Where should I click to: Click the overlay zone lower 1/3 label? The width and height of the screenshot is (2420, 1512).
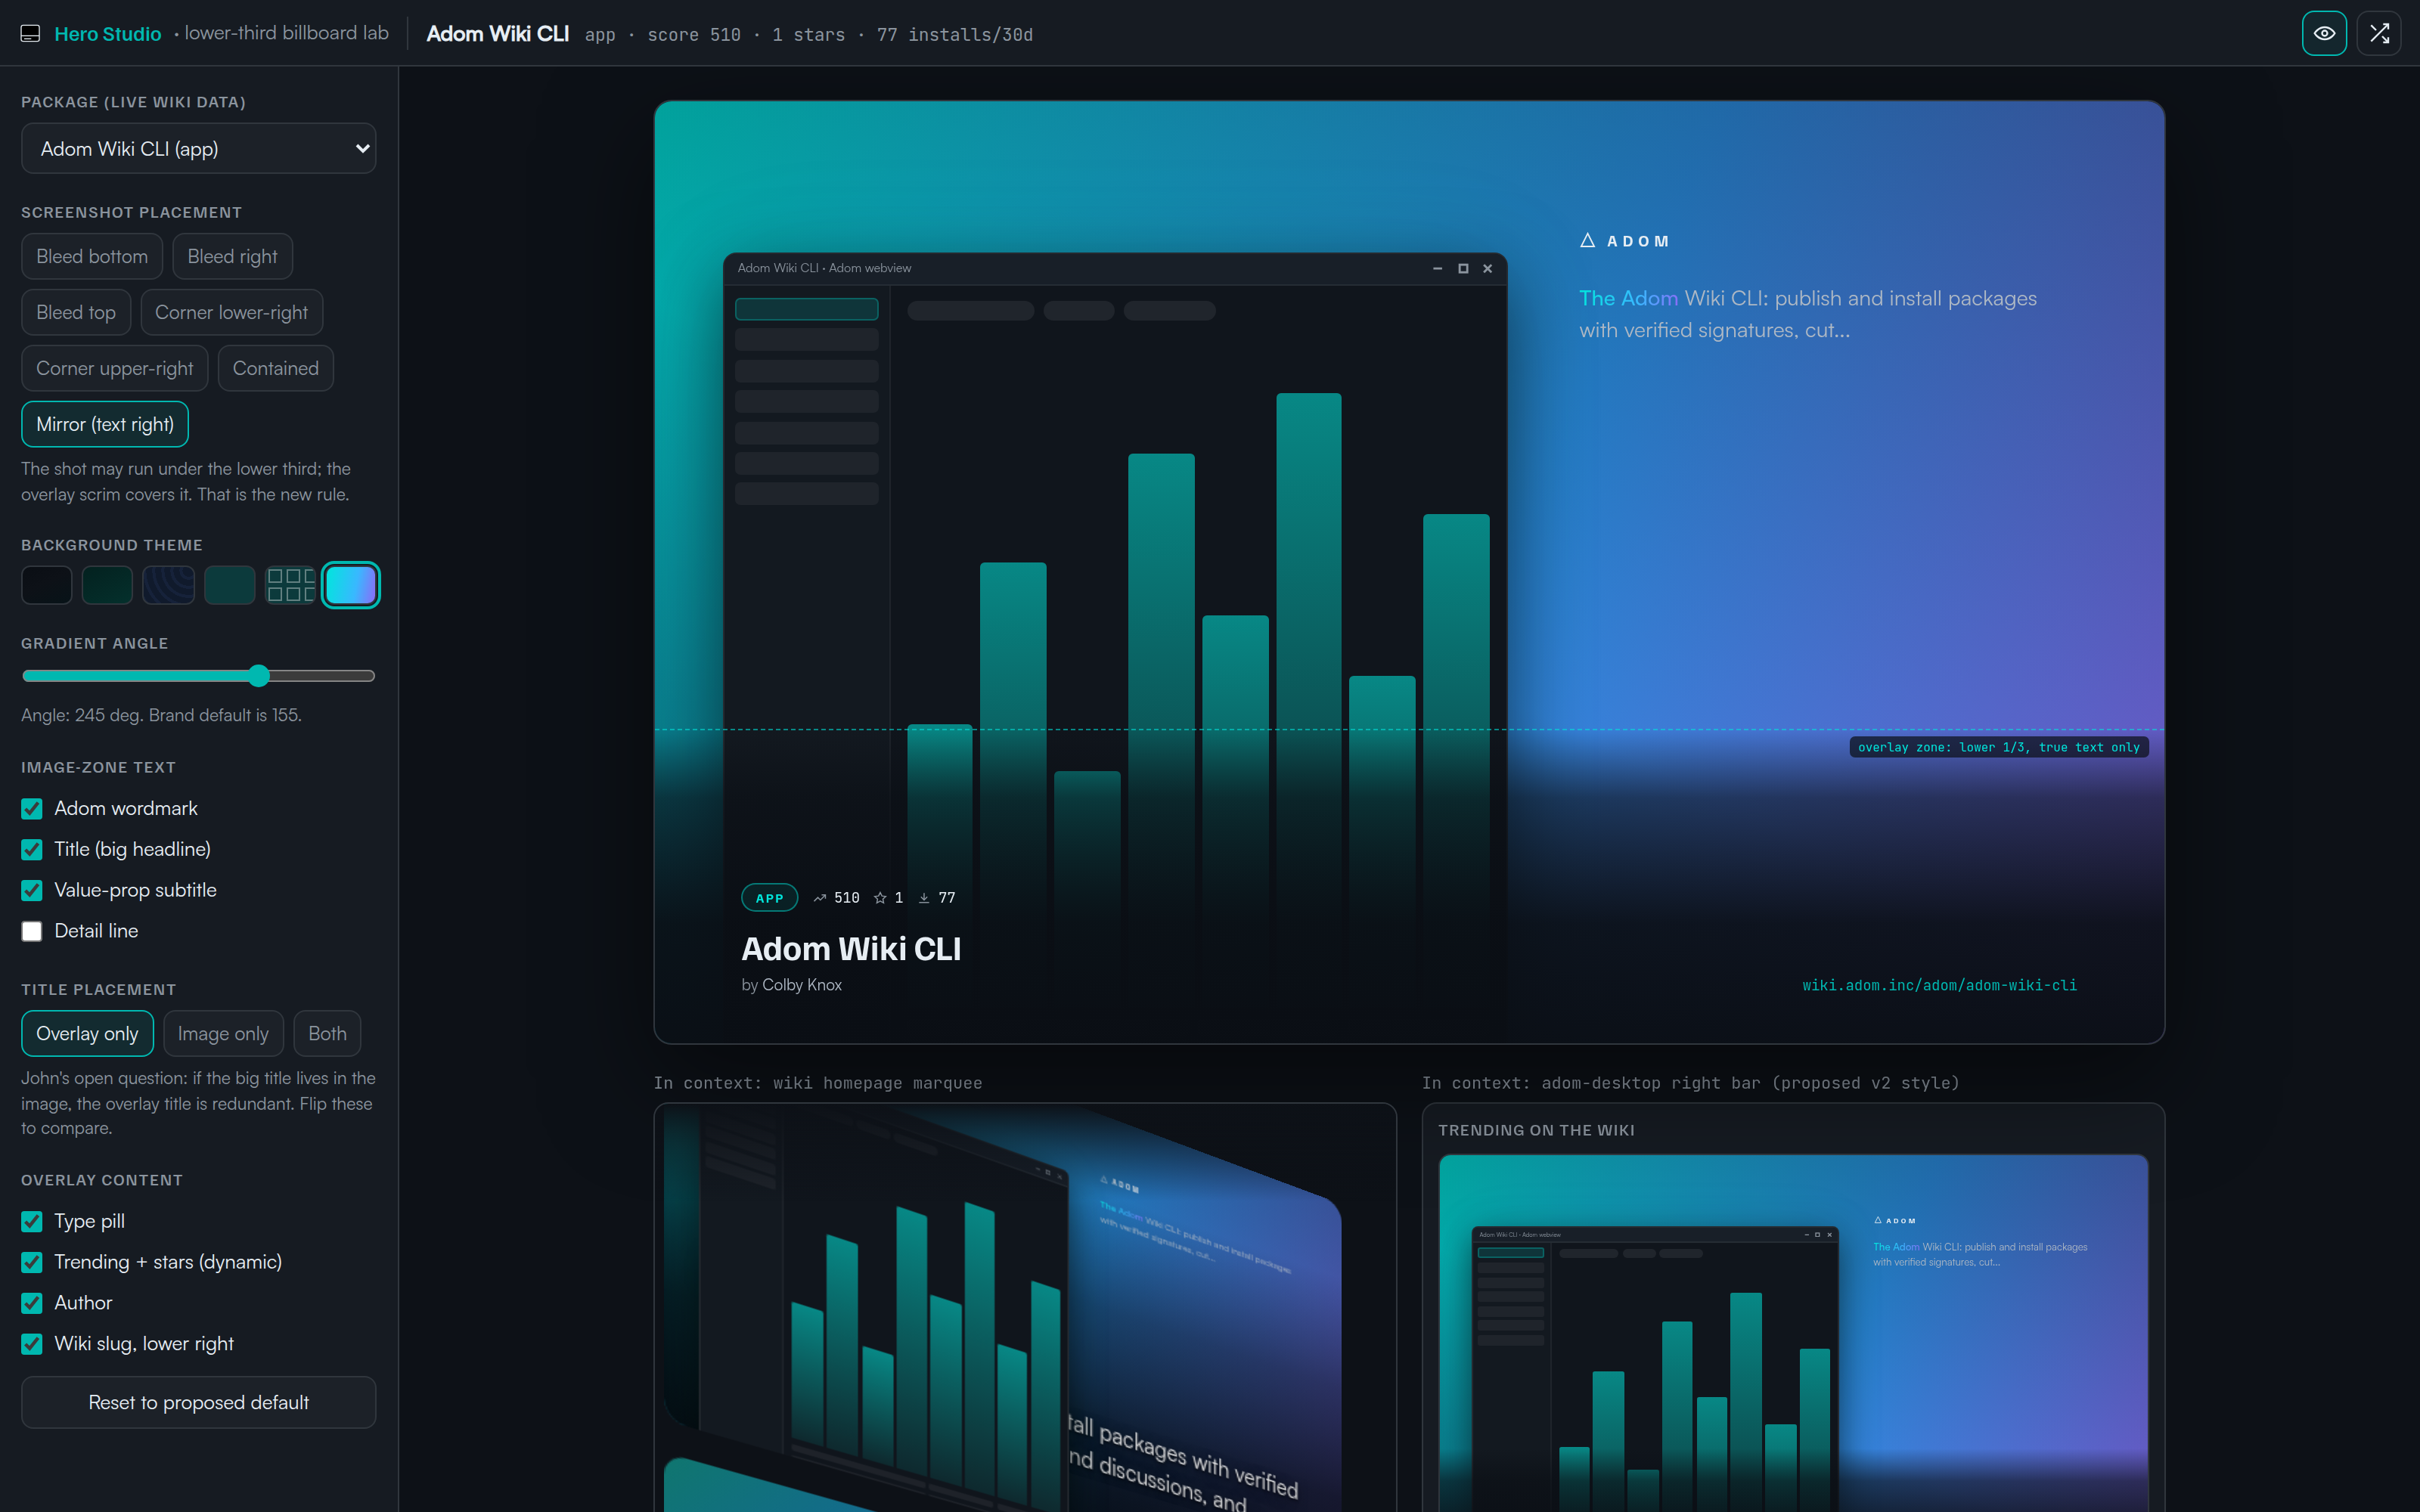(x=1998, y=748)
